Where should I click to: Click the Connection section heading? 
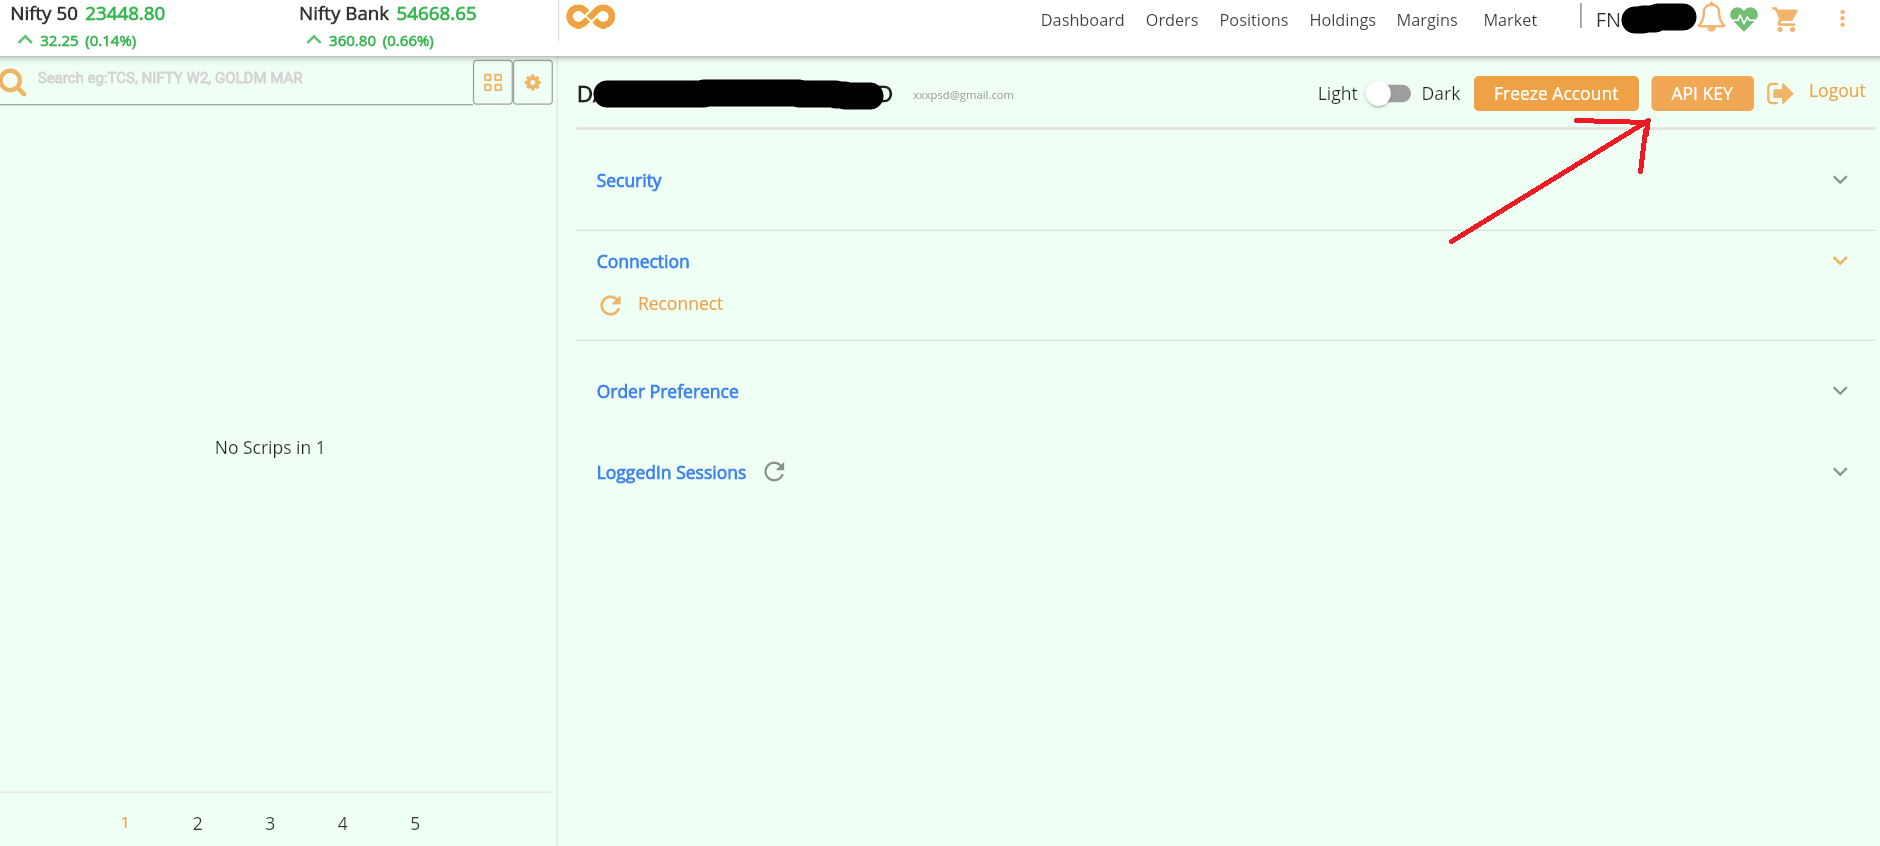click(643, 262)
